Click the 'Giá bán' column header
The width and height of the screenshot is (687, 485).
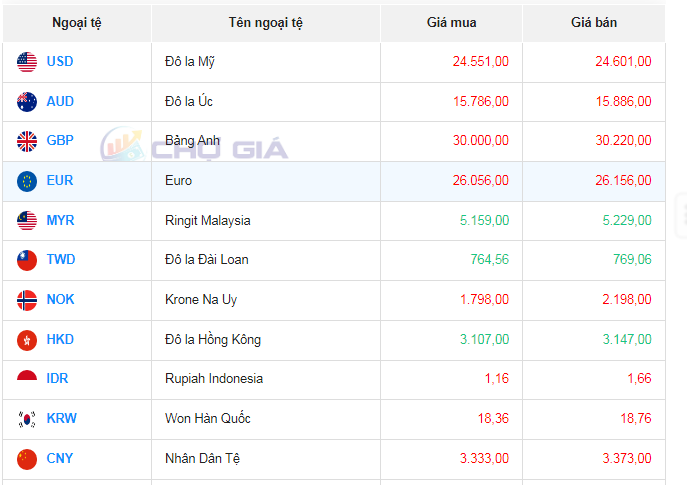tap(594, 23)
